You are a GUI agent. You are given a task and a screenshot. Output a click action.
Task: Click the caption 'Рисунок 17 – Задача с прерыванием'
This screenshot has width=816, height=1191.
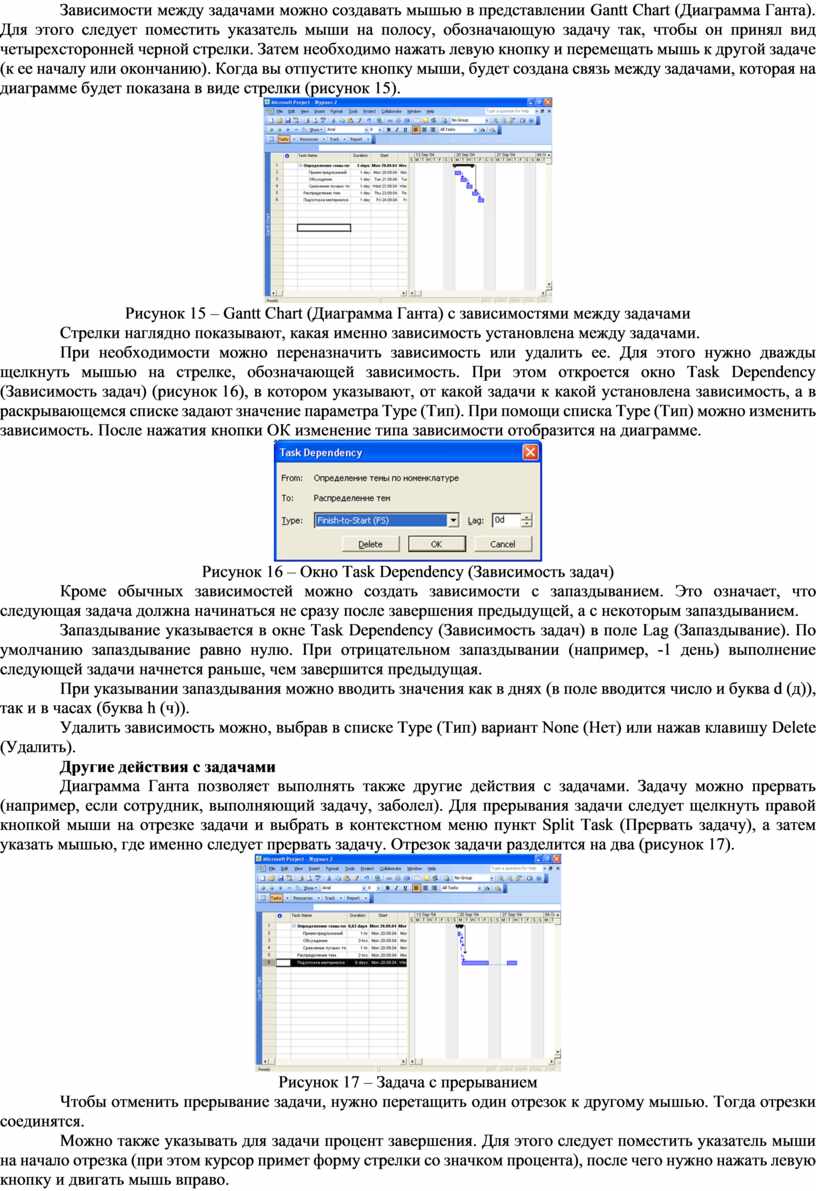408,1082
